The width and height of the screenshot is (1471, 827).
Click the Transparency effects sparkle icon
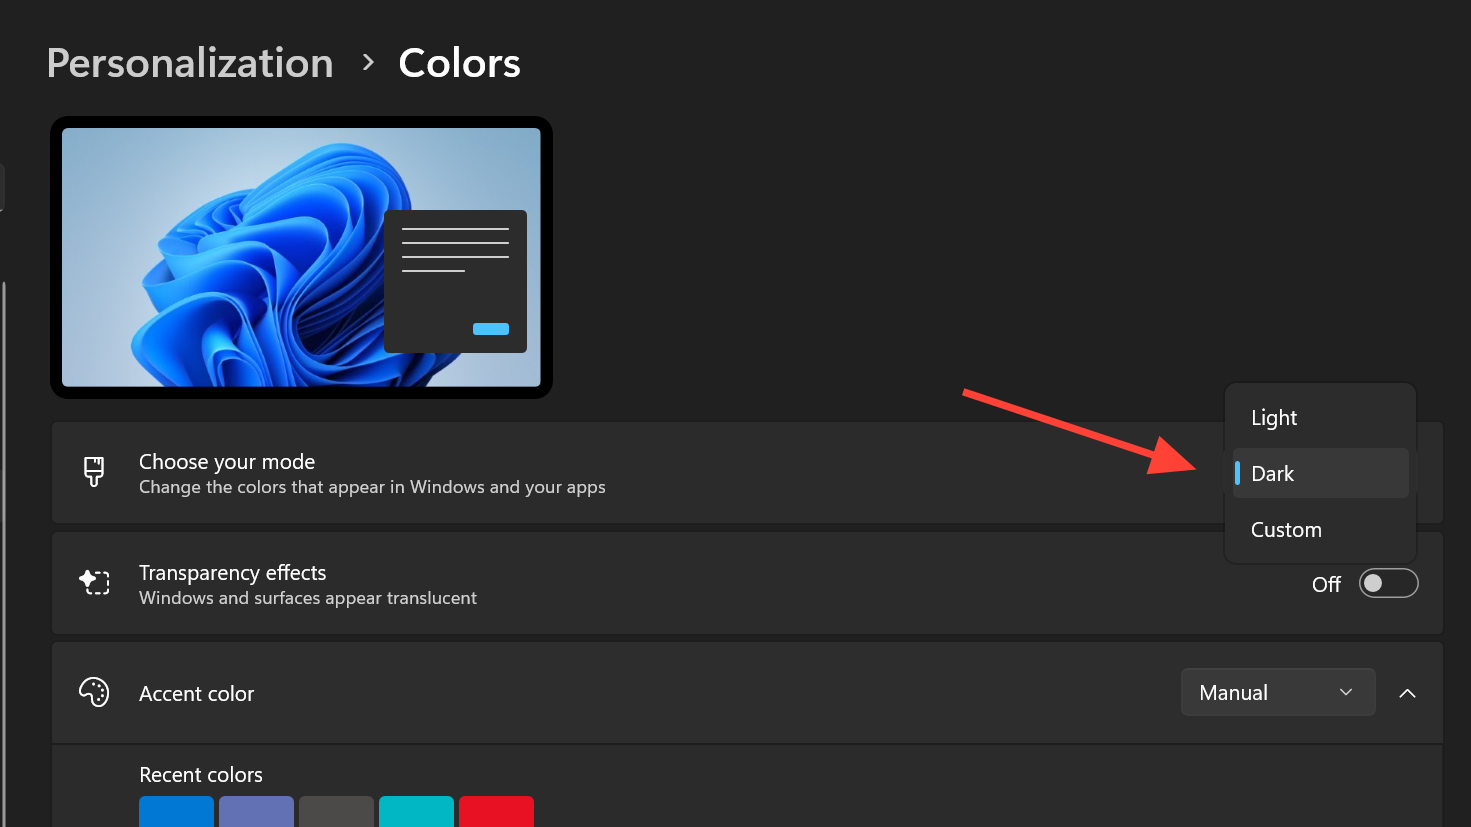tap(94, 583)
